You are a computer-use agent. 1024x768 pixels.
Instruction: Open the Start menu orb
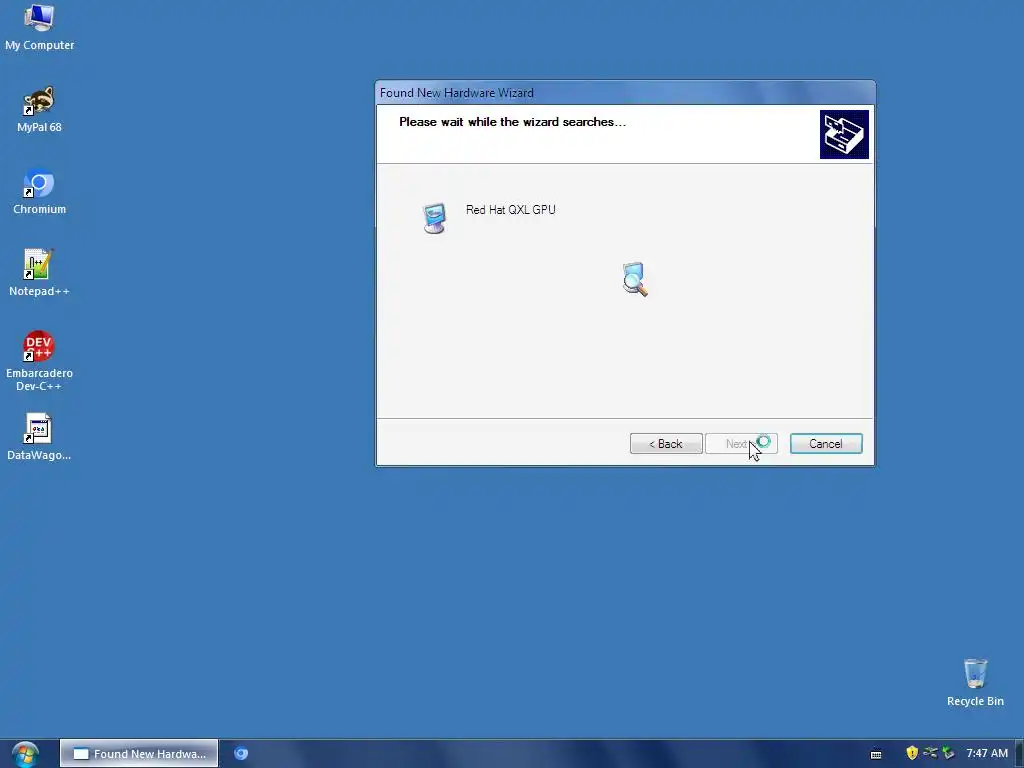pyautogui.click(x=25, y=754)
